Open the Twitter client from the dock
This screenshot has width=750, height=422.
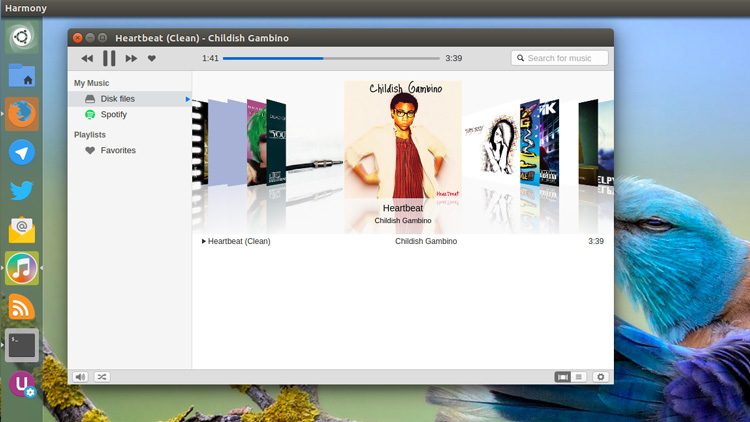pyautogui.click(x=22, y=191)
